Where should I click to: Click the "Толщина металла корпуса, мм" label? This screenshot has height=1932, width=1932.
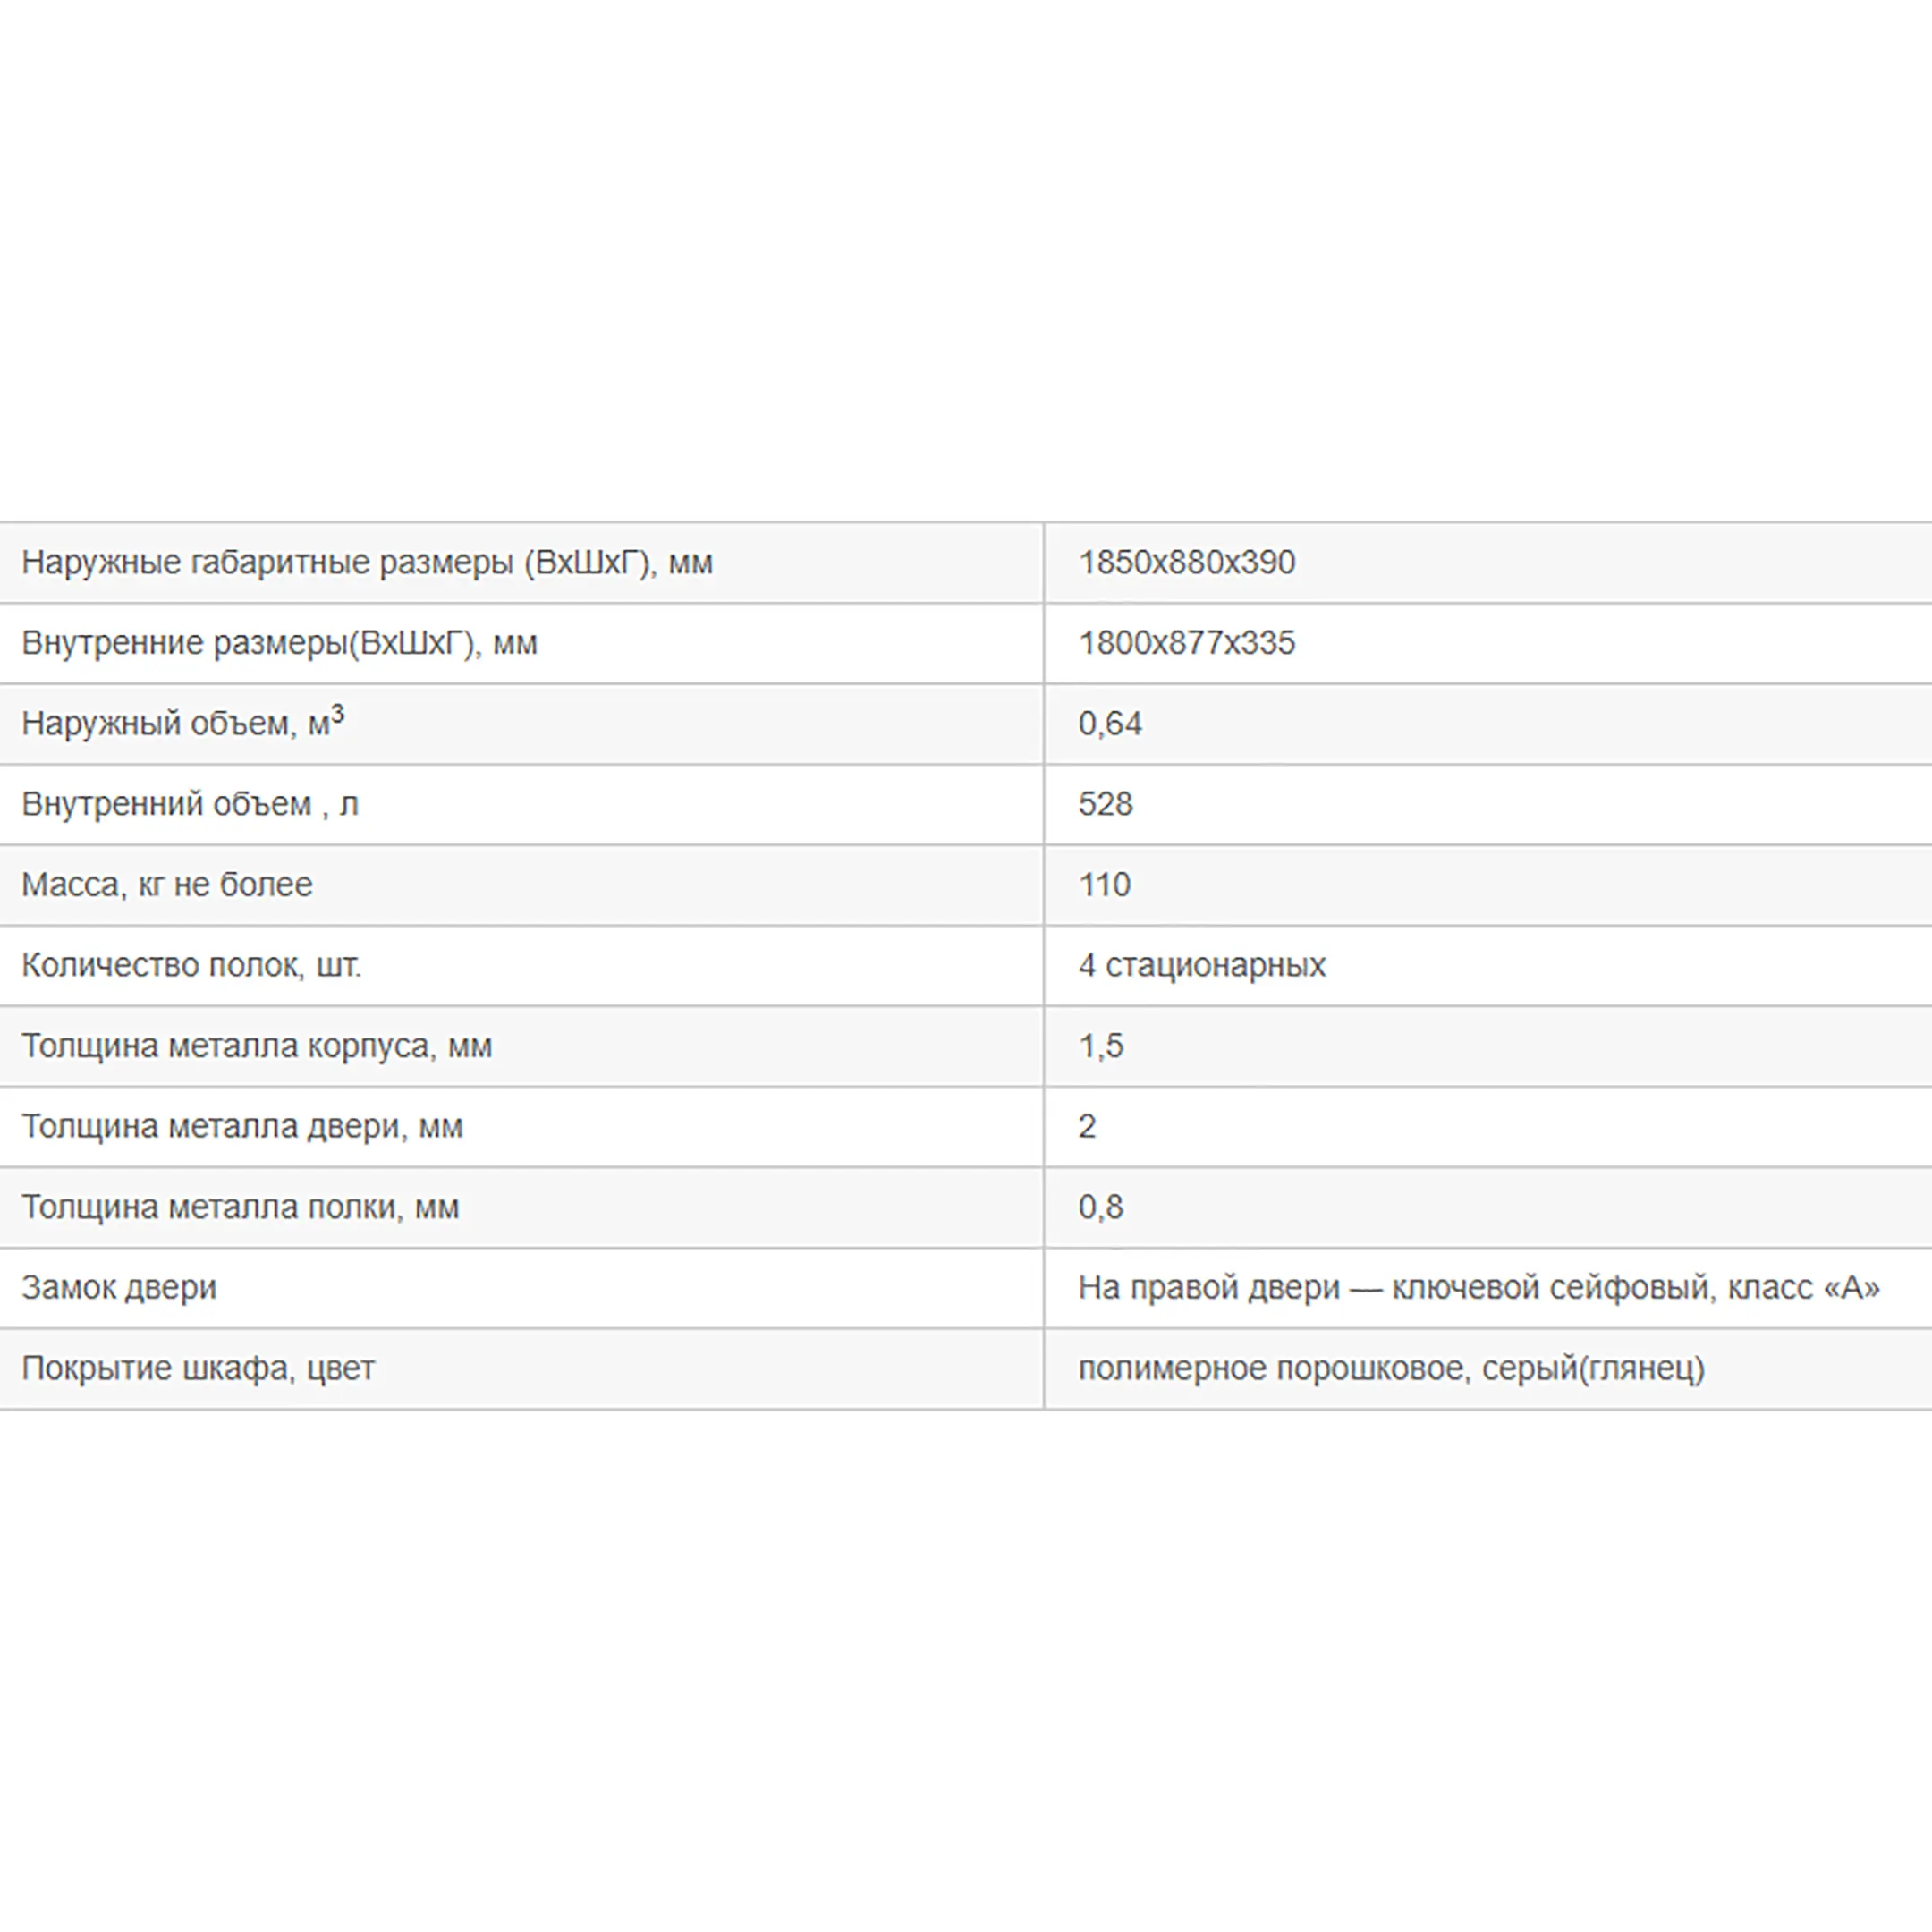click(x=257, y=1046)
